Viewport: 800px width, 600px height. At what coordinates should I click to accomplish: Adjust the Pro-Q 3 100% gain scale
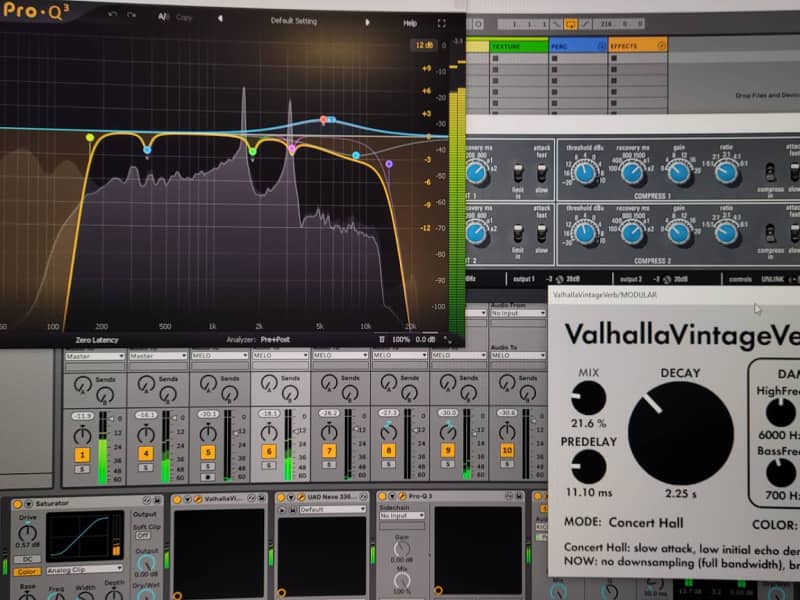(x=401, y=339)
